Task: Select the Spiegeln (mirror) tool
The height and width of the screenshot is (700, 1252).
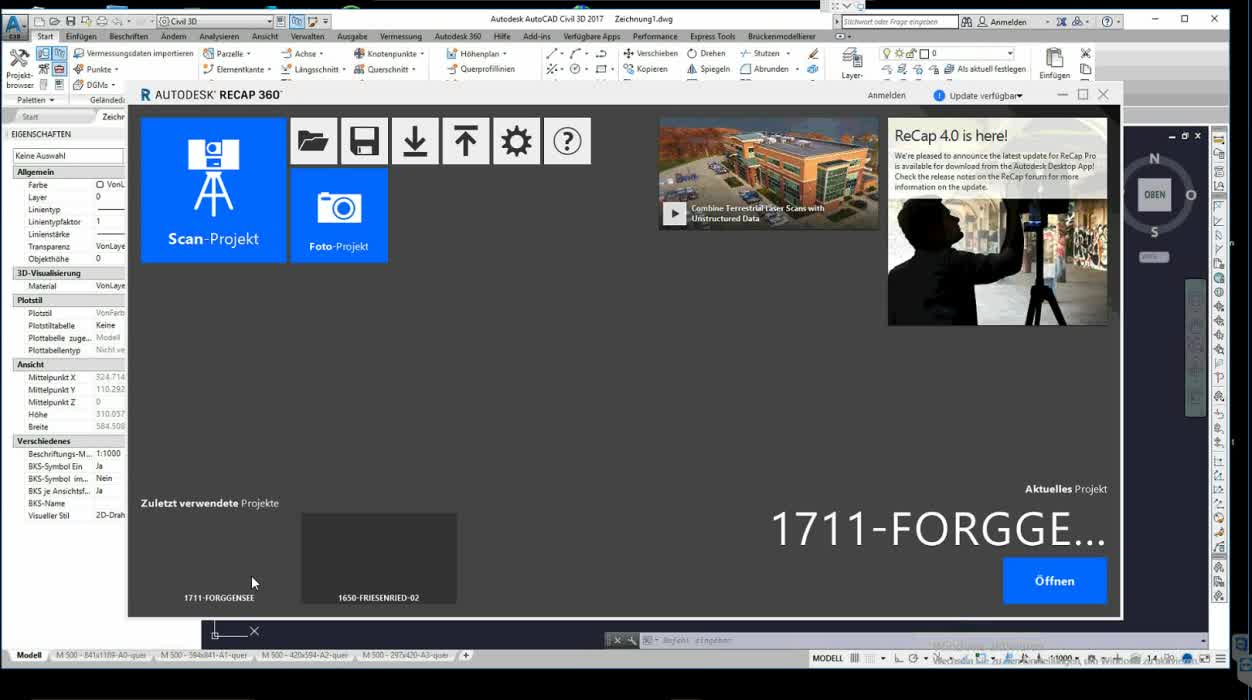Action: tap(708, 69)
